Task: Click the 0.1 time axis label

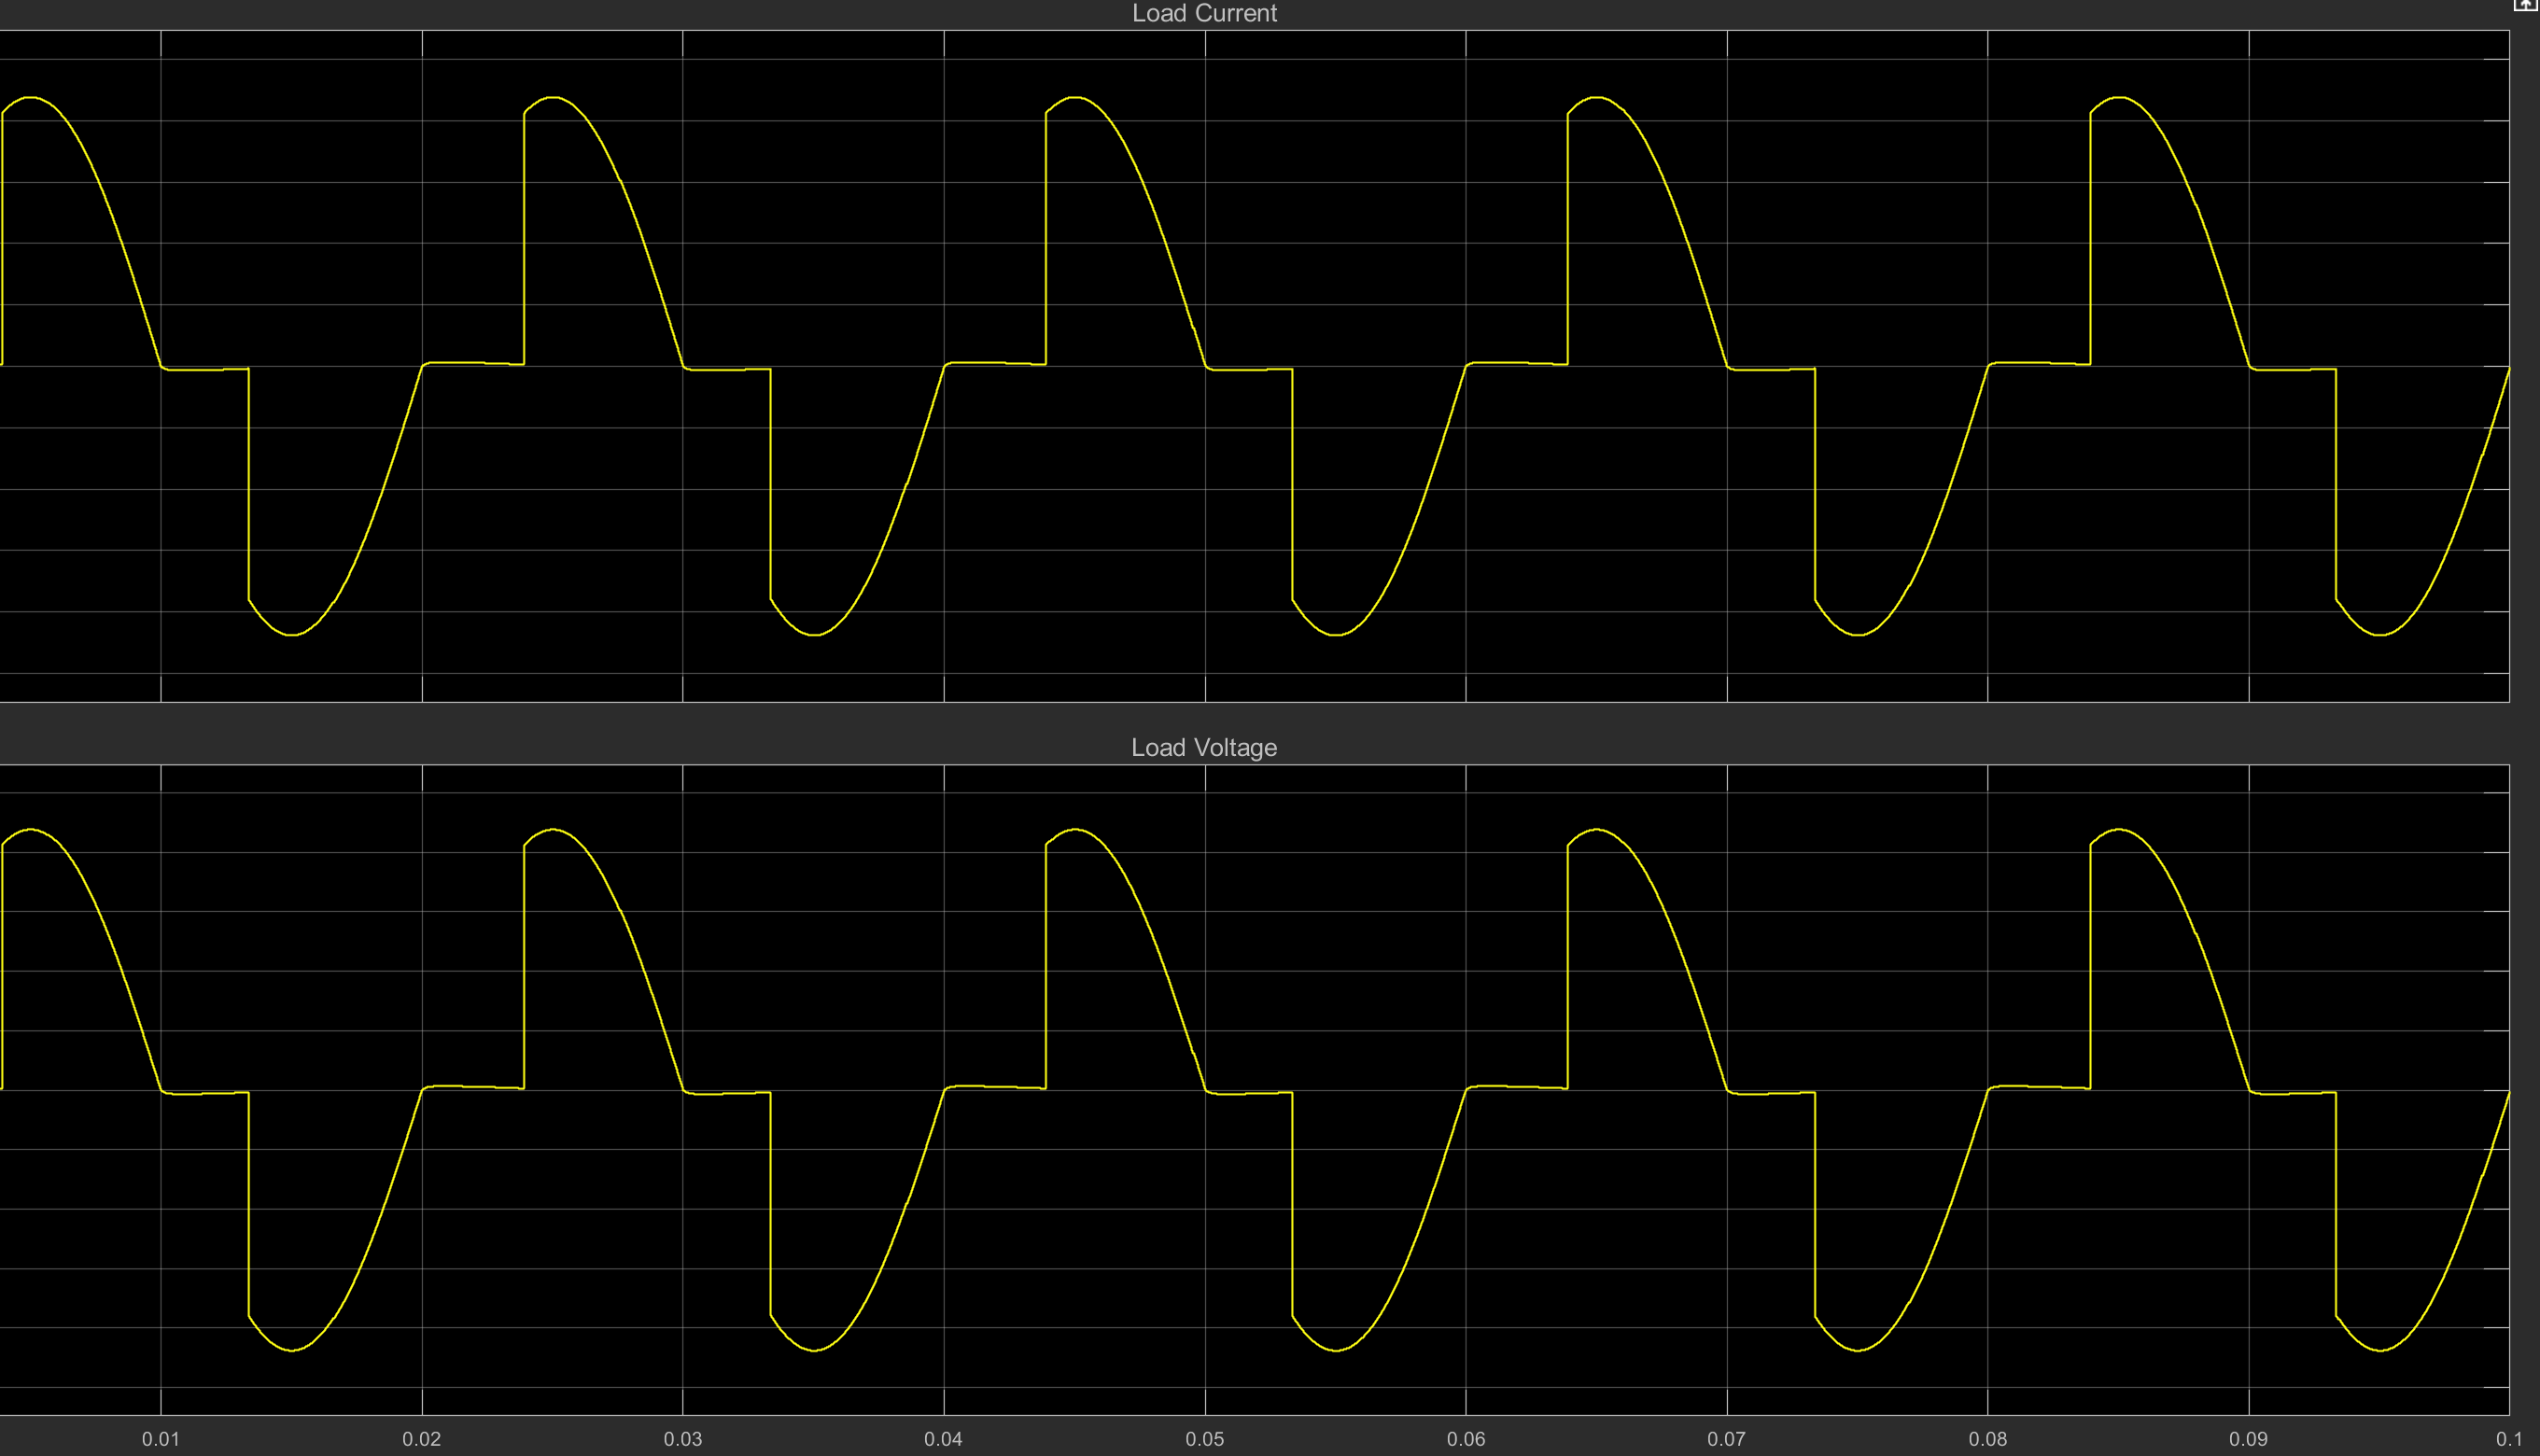Action: [2508, 1439]
